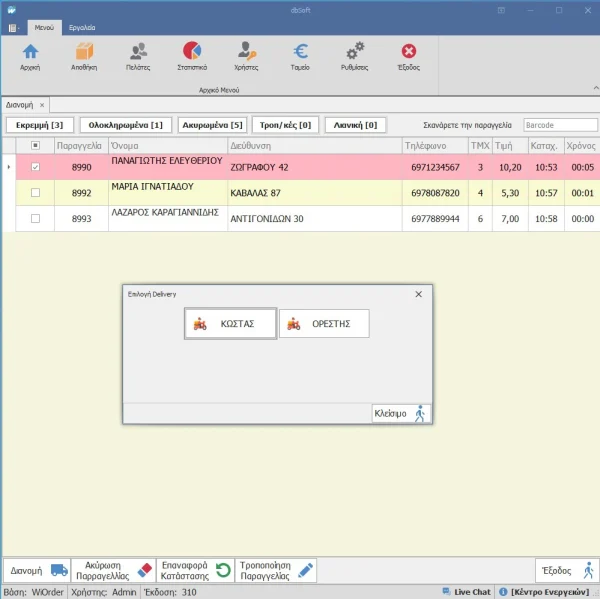The height and width of the screenshot is (599, 600).
Task: Open the Αρχική home icon
Action: [x=30, y=54]
